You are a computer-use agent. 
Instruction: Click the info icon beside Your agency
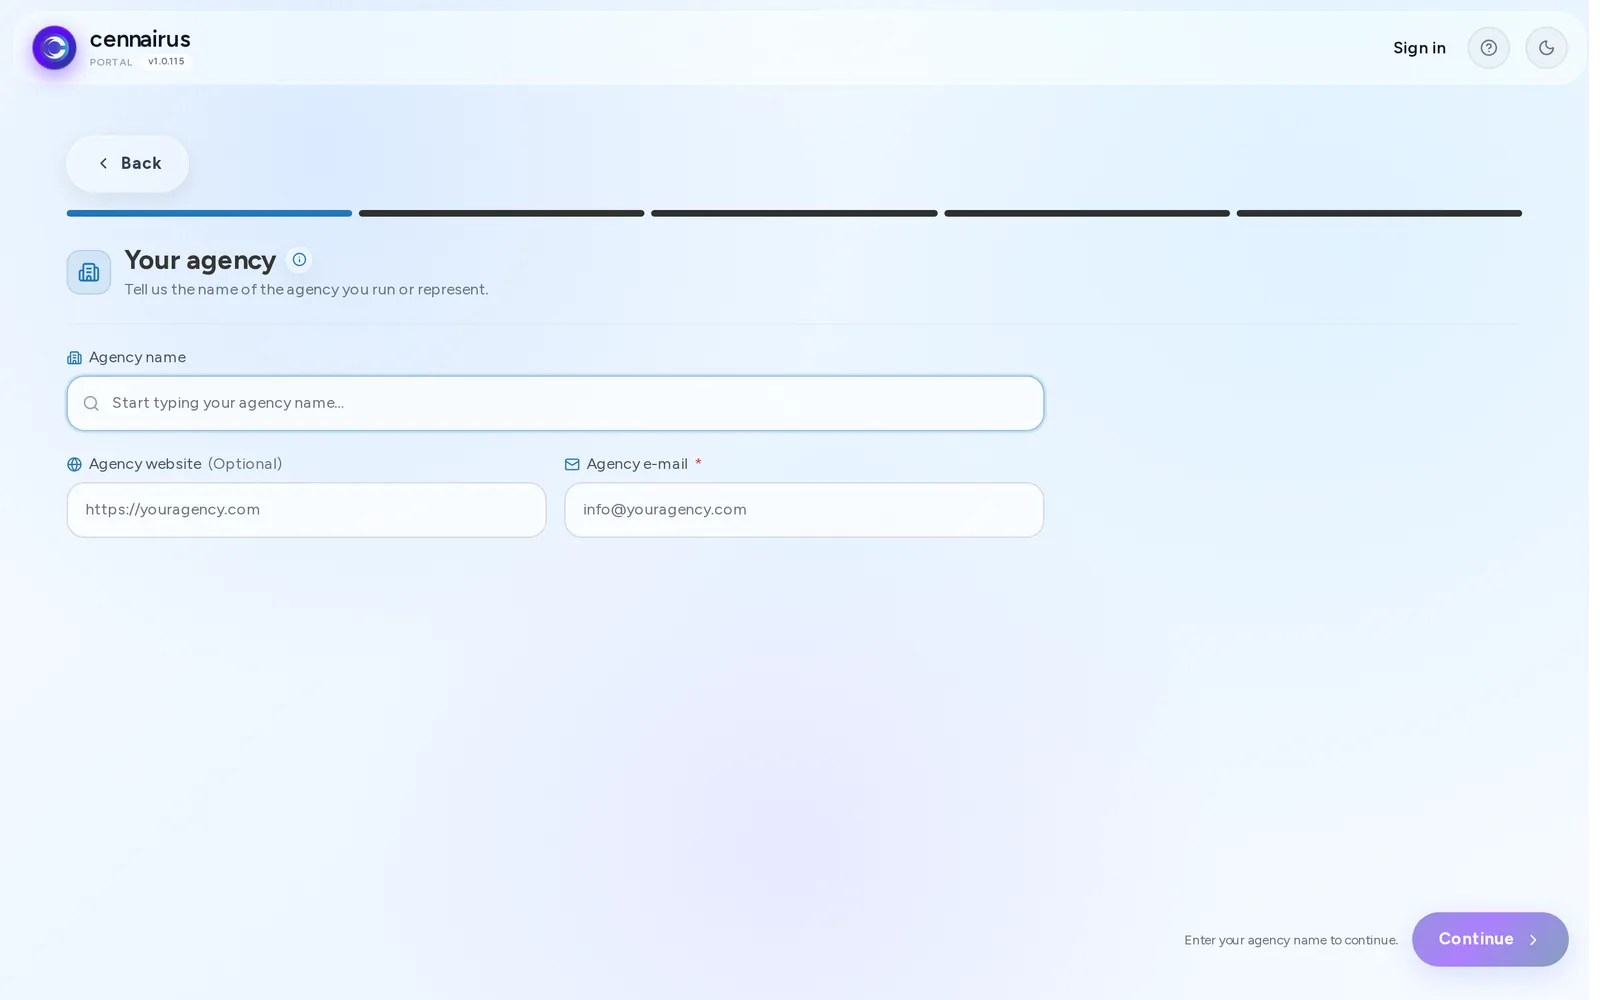299,260
